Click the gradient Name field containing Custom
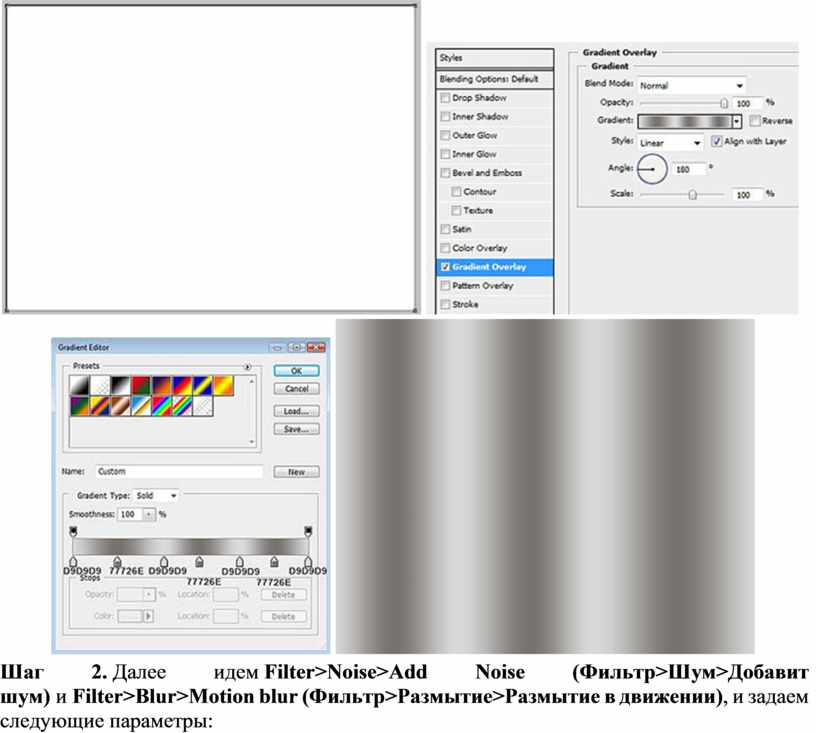The image size is (816, 733). 180,471
